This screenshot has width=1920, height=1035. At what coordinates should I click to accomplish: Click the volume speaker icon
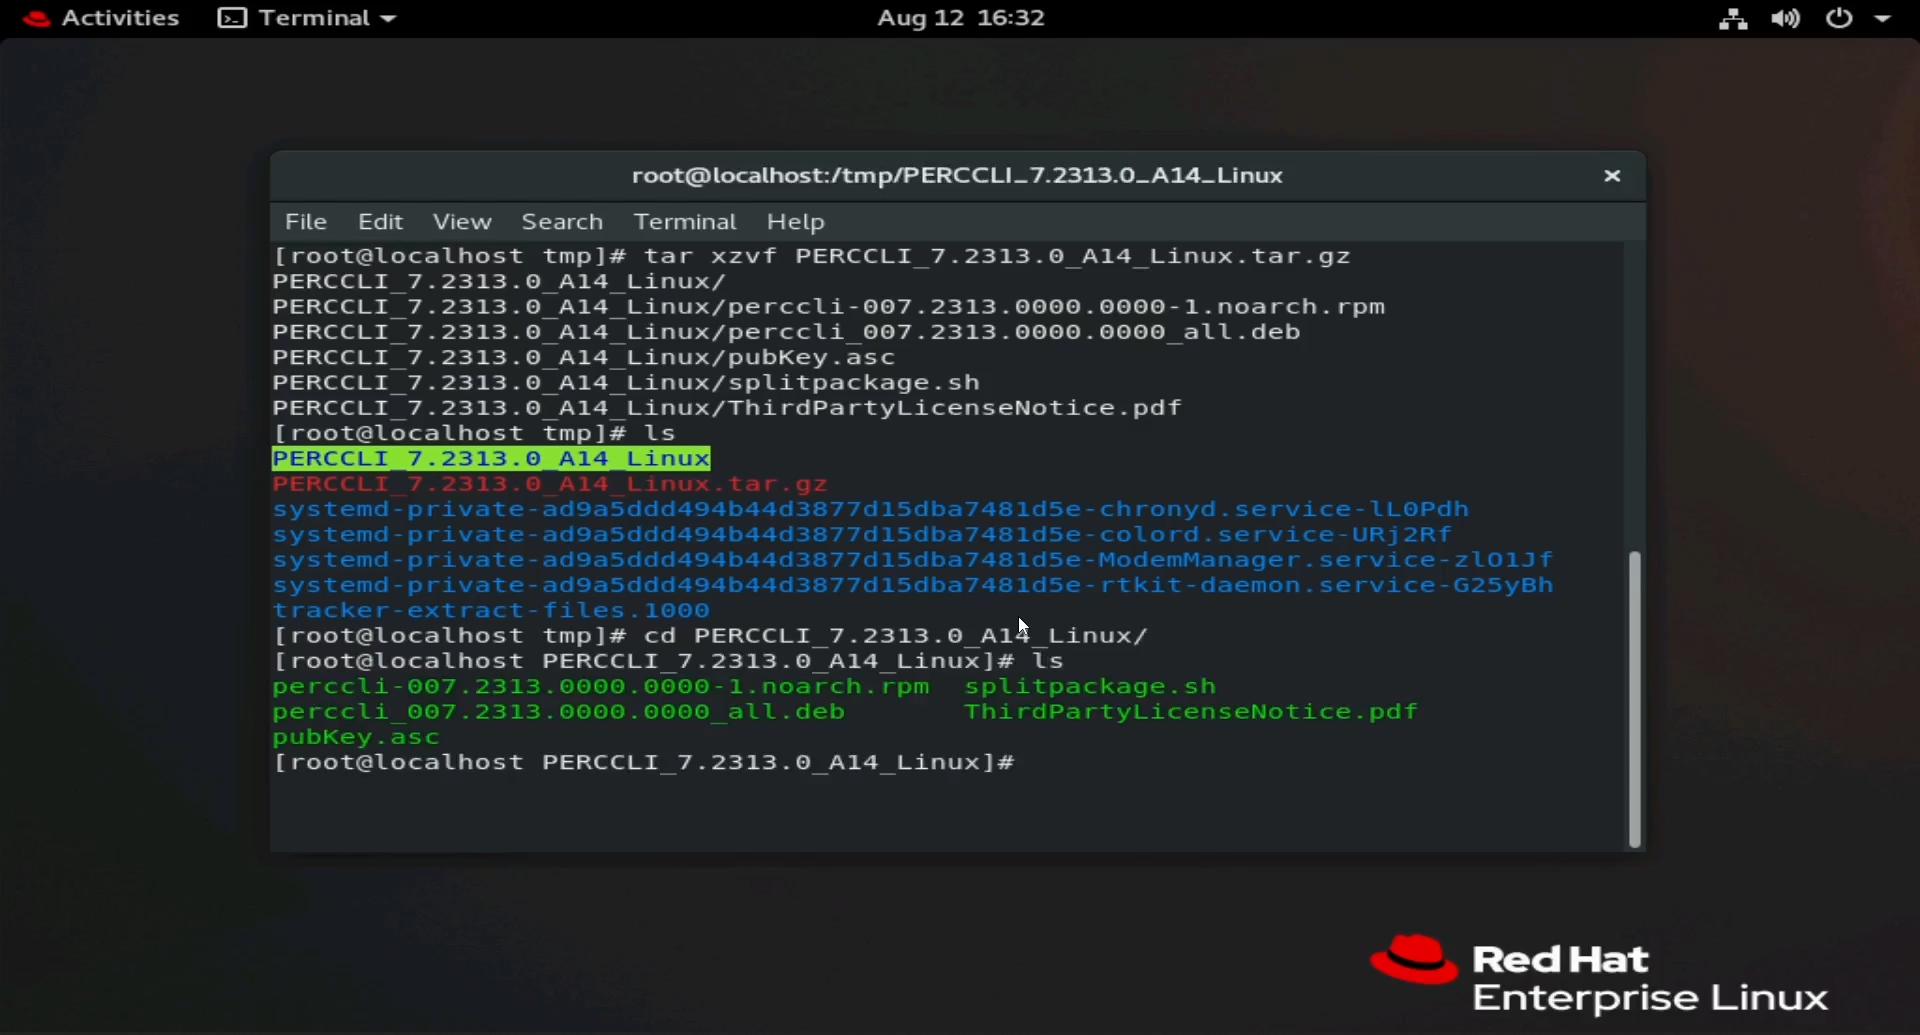click(1786, 18)
